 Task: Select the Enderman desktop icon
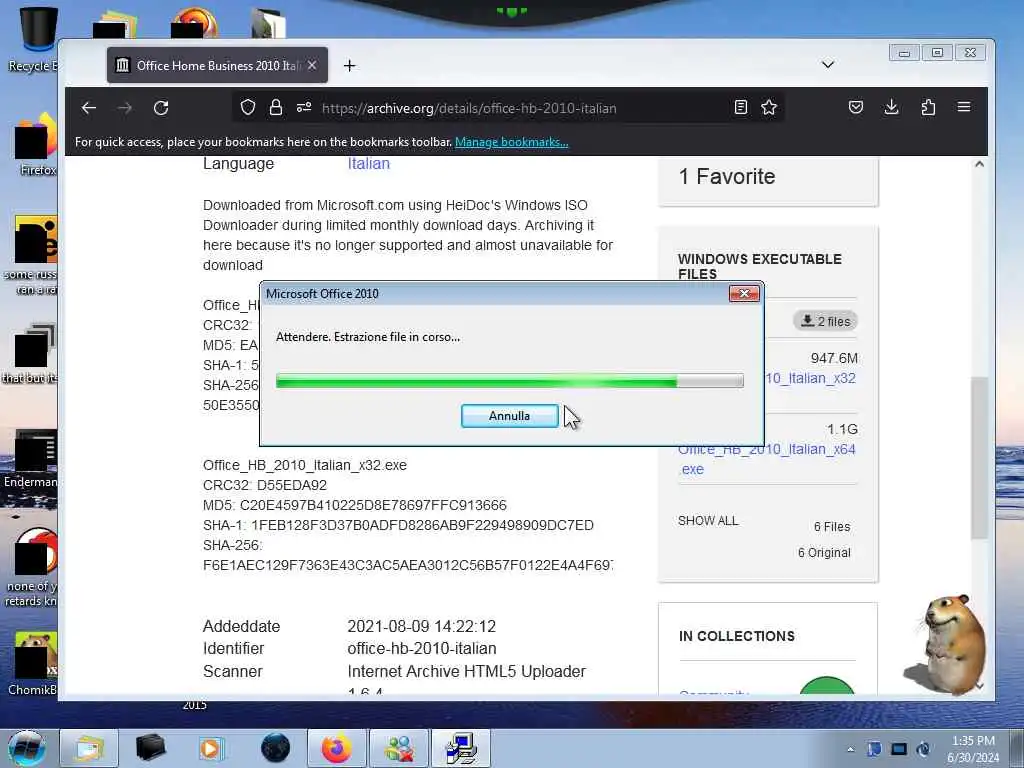(x=30, y=459)
